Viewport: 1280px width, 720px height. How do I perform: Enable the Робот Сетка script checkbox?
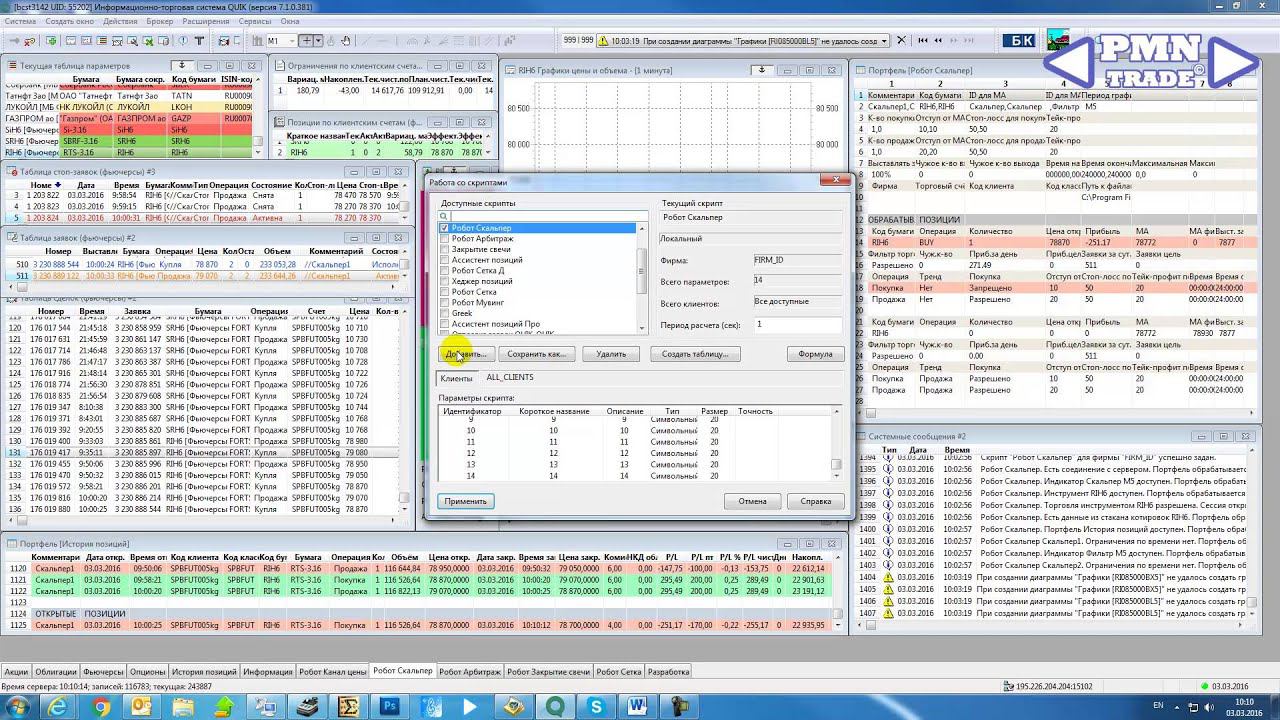pos(444,292)
